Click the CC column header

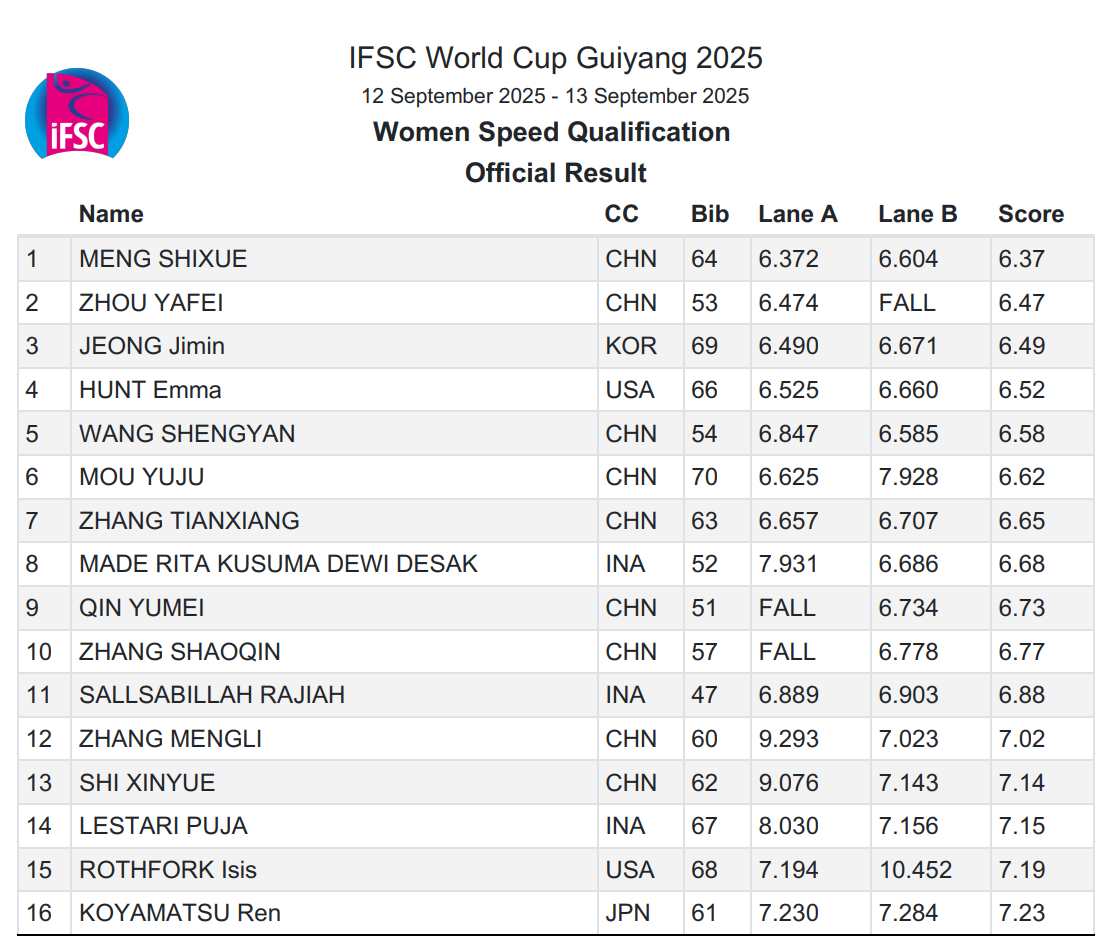coord(621,214)
